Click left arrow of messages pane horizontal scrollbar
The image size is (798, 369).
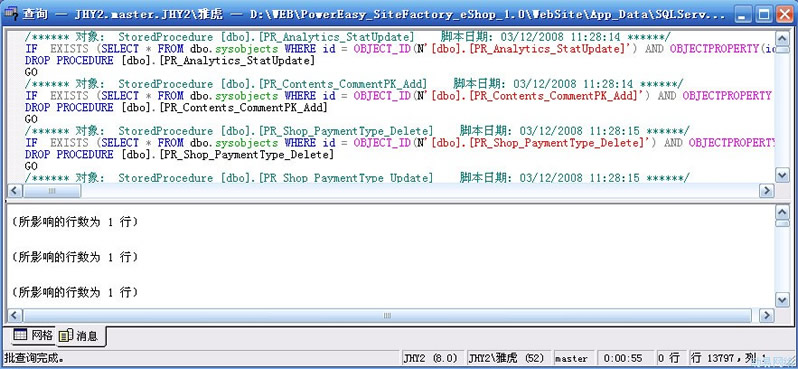pyautogui.click(x=15, y=316)
